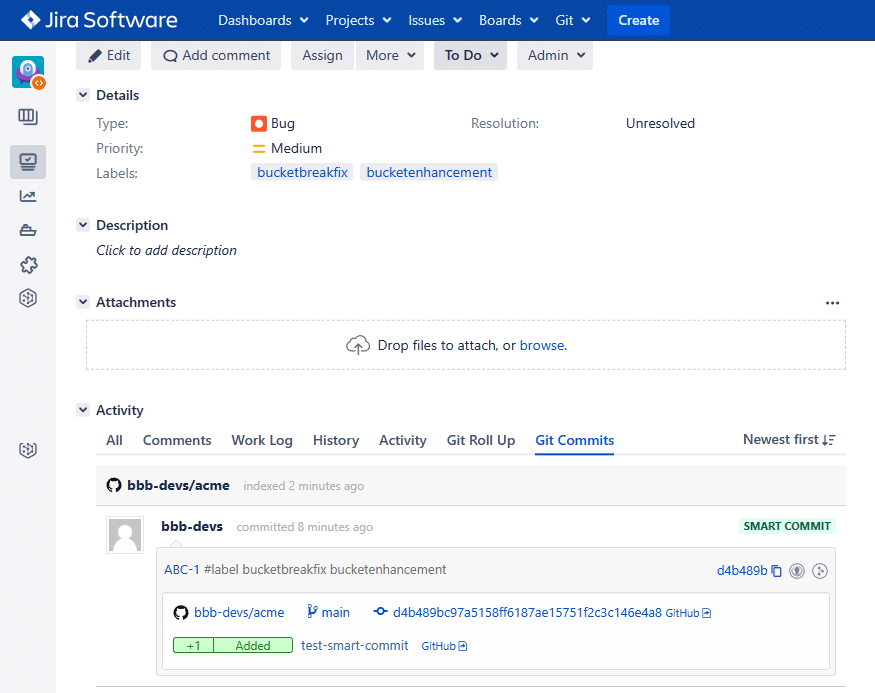Copy commit hash d4b489b icon
This screenshot has height=693, width=875.
(776, 571)
